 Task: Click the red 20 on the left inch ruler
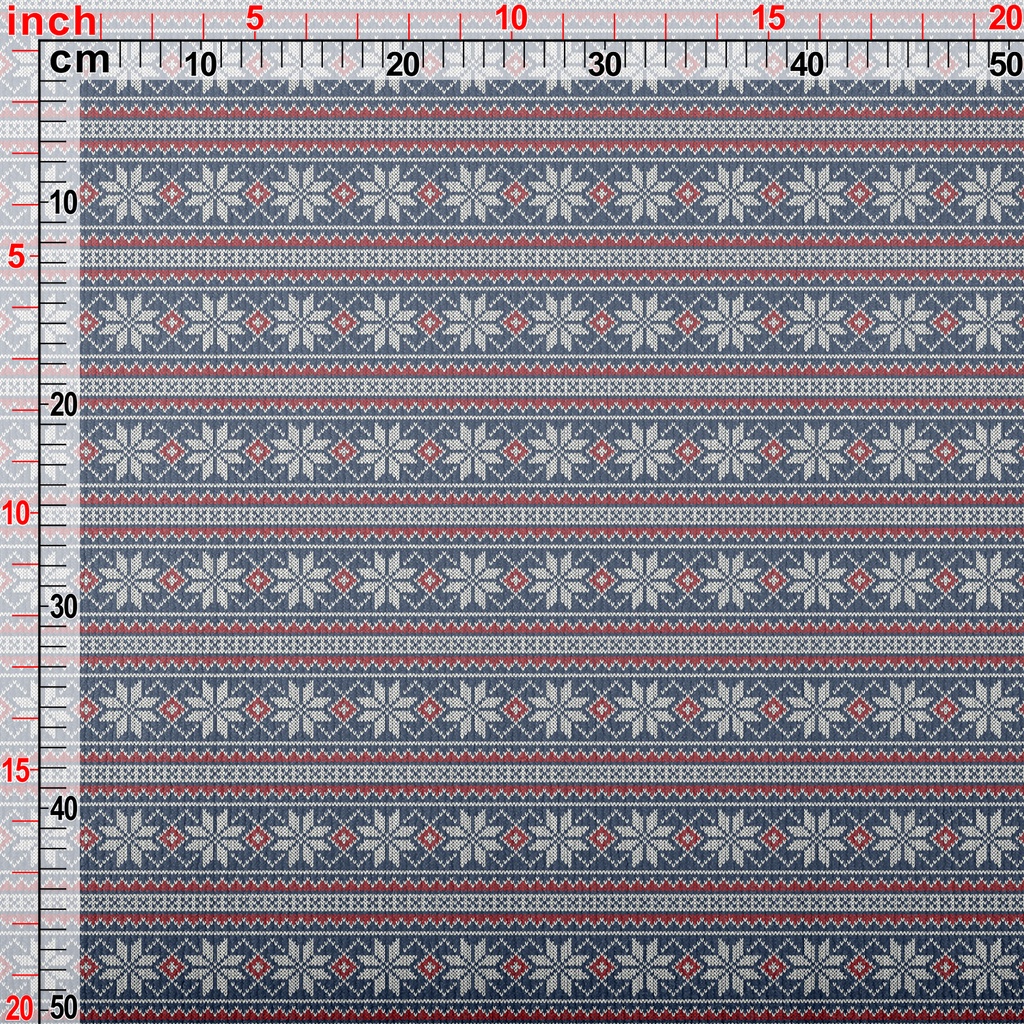(20, 1006)
